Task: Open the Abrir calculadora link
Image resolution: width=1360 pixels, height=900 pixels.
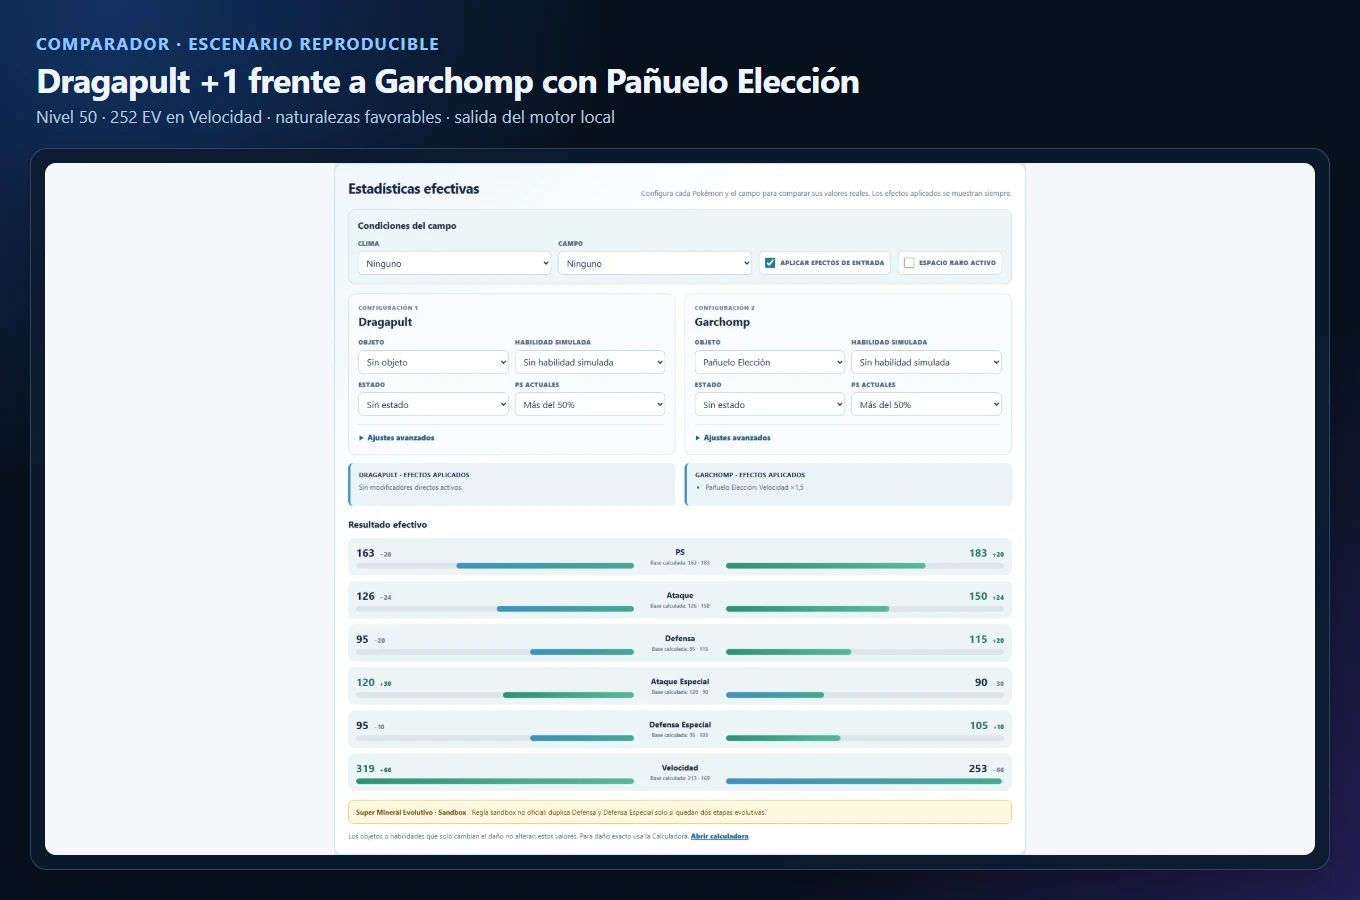Action: point(719,836)
